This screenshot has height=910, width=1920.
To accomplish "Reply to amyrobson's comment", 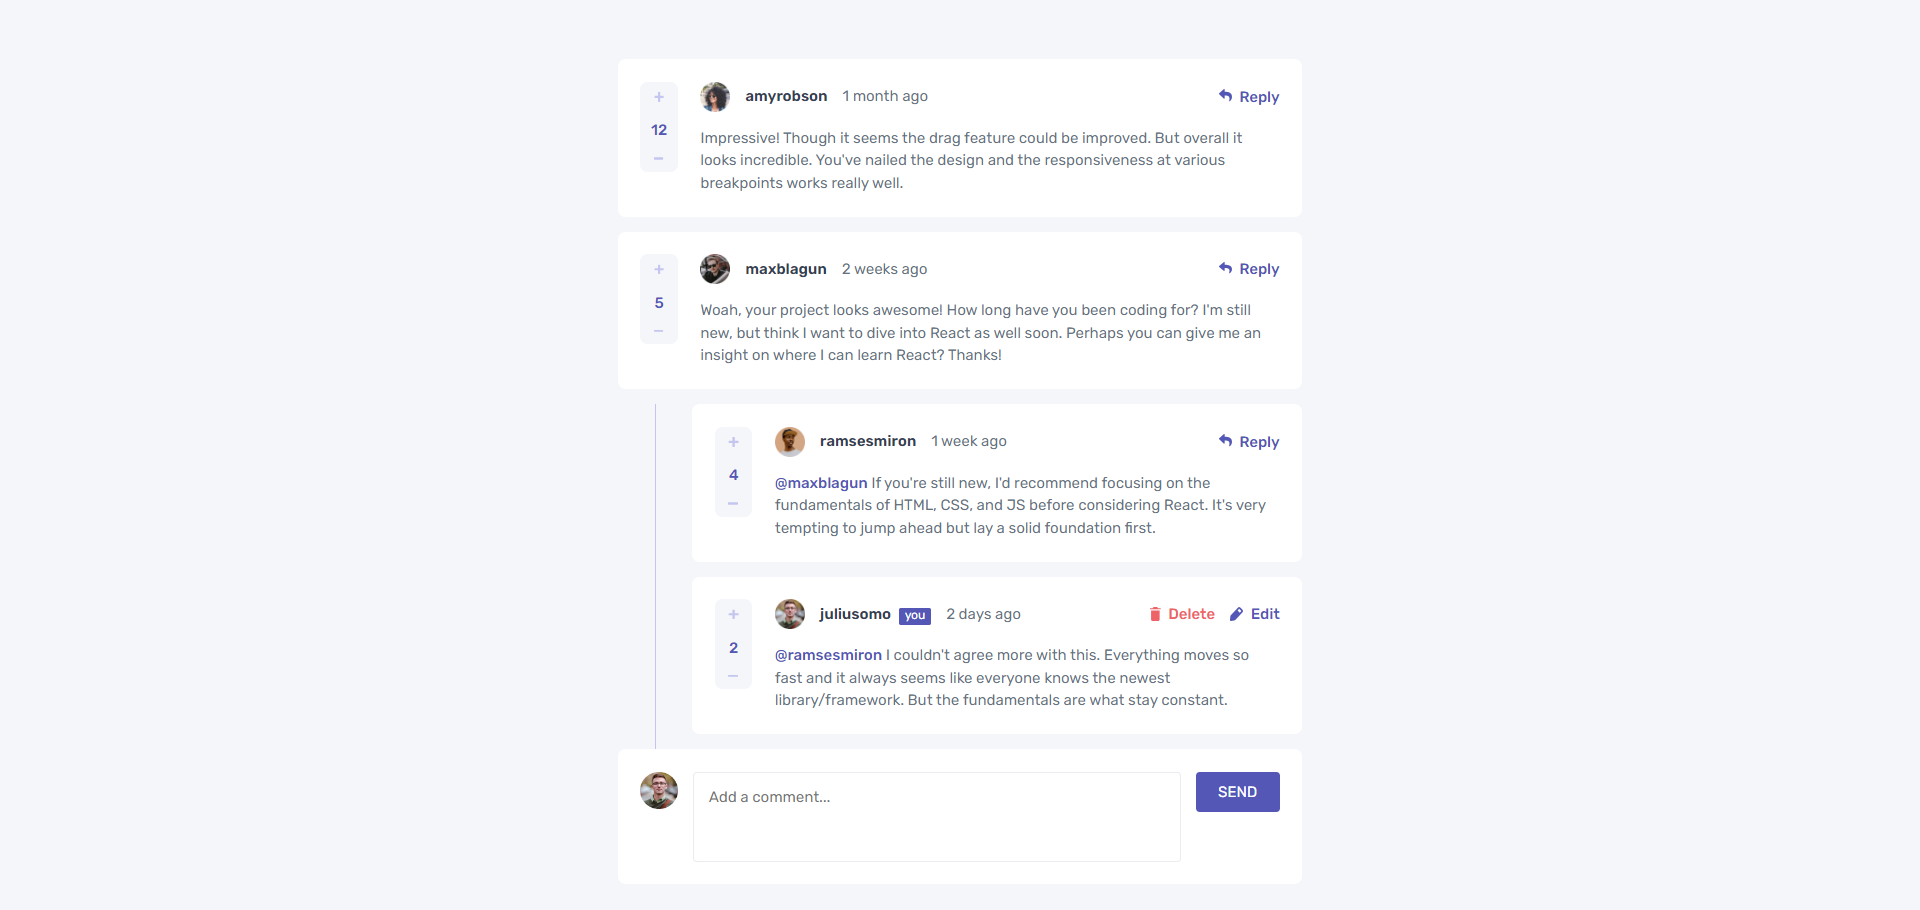I will pos(1249,97).
